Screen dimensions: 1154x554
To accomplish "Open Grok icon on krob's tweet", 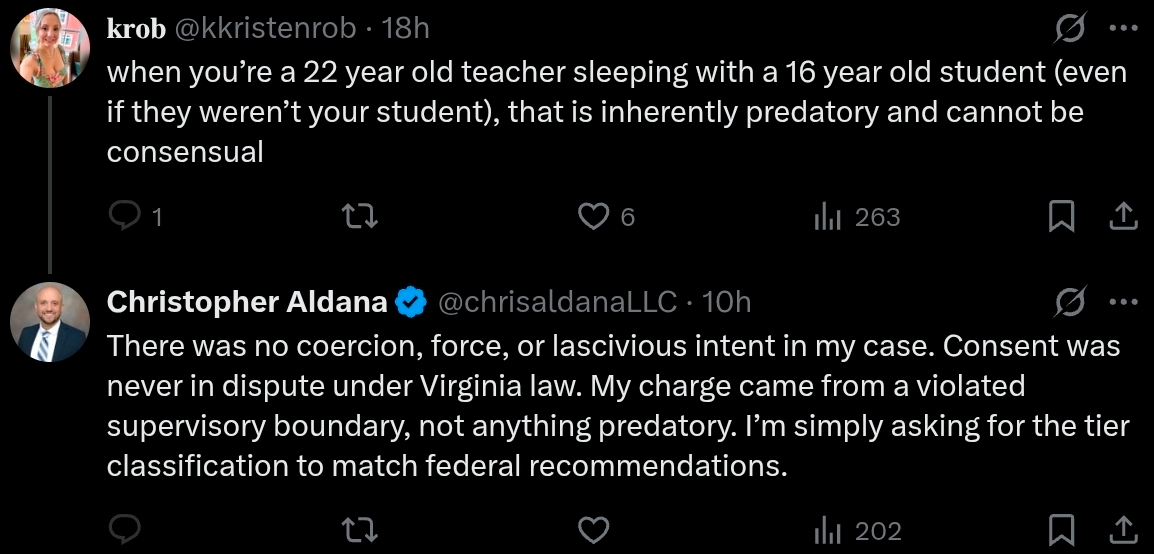I will coord(1072,30).
